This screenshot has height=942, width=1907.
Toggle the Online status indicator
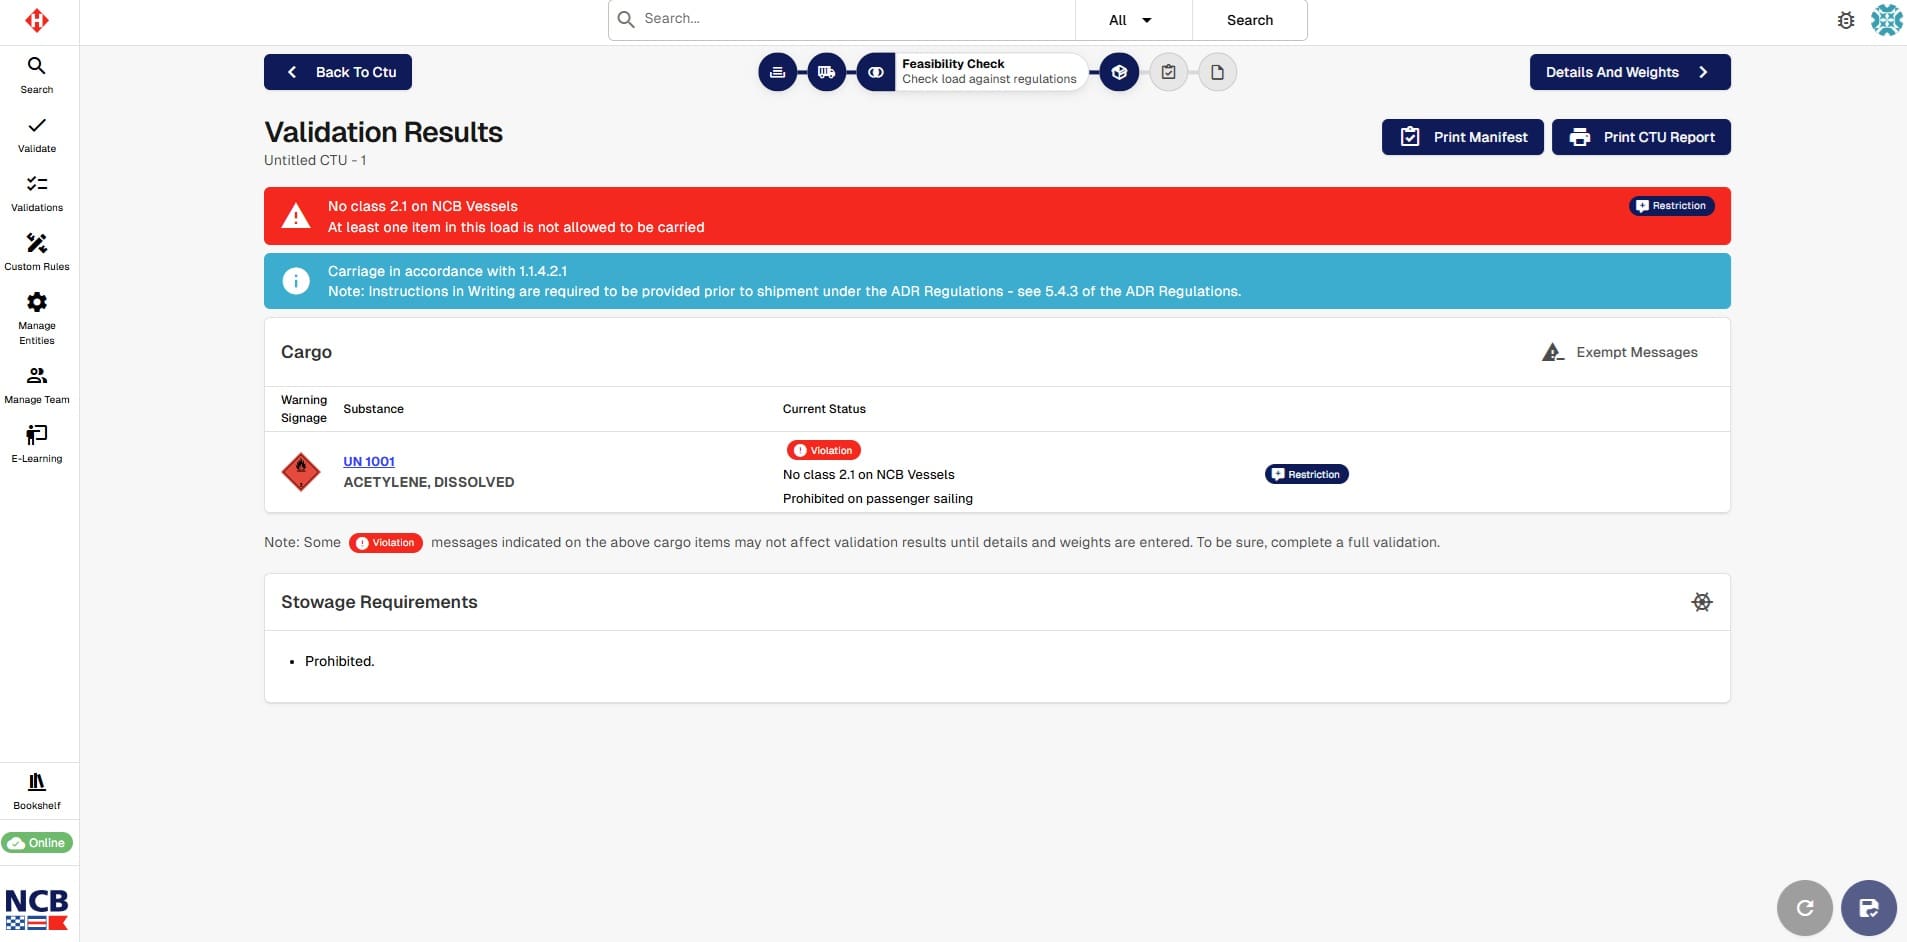pos(37,843)
